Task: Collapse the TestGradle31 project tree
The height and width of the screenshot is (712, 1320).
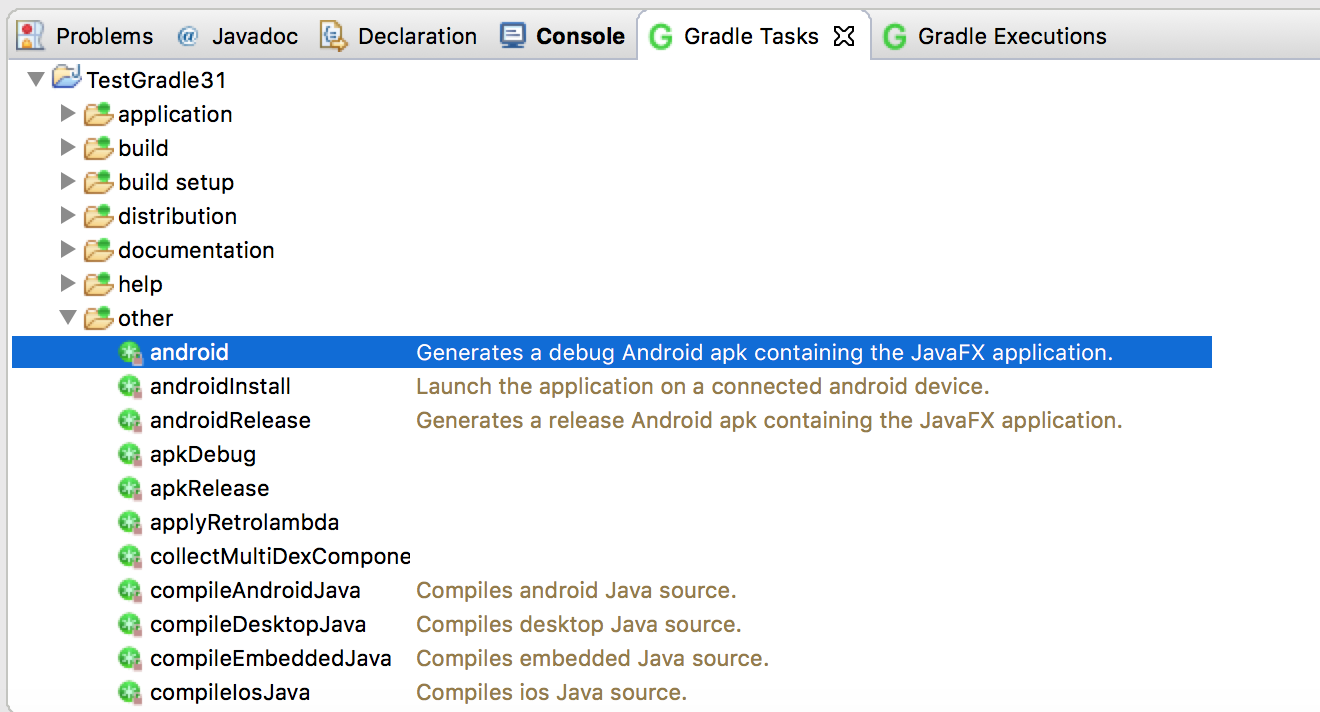Action: pyautogui.click(x=36, y=79)
